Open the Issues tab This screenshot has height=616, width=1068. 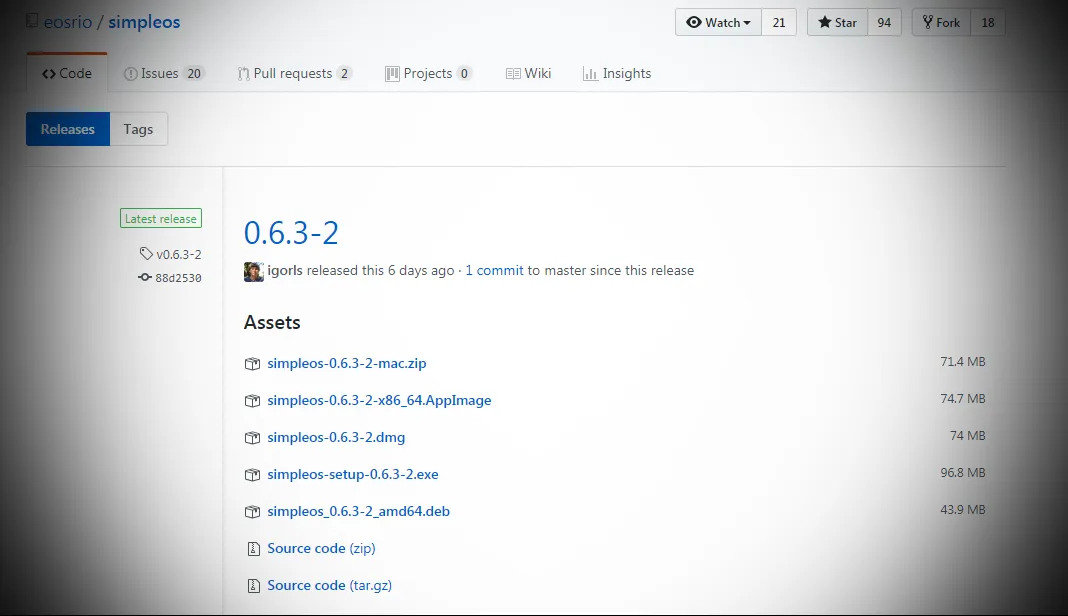(x=163, y=73)
